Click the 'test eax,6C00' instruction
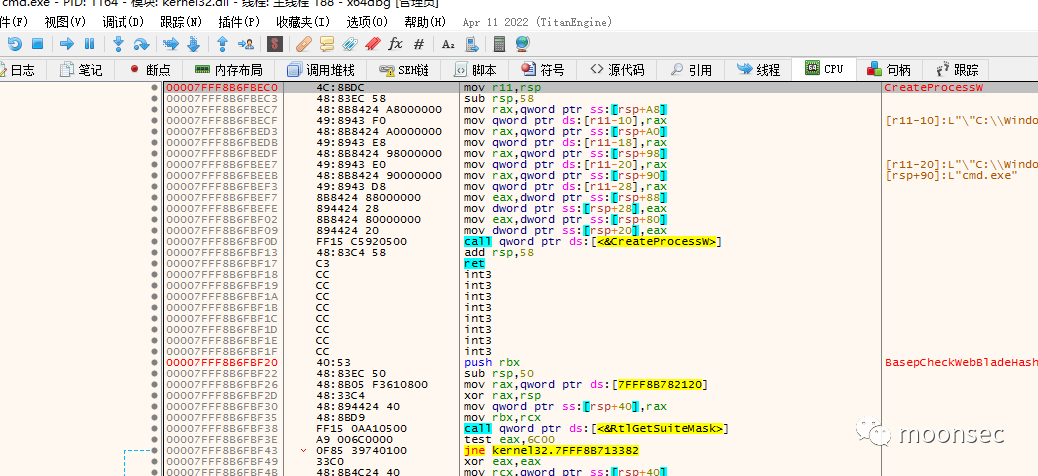Image resolution: width=1038 pixels, height=476 pixels. click(509, 440)
